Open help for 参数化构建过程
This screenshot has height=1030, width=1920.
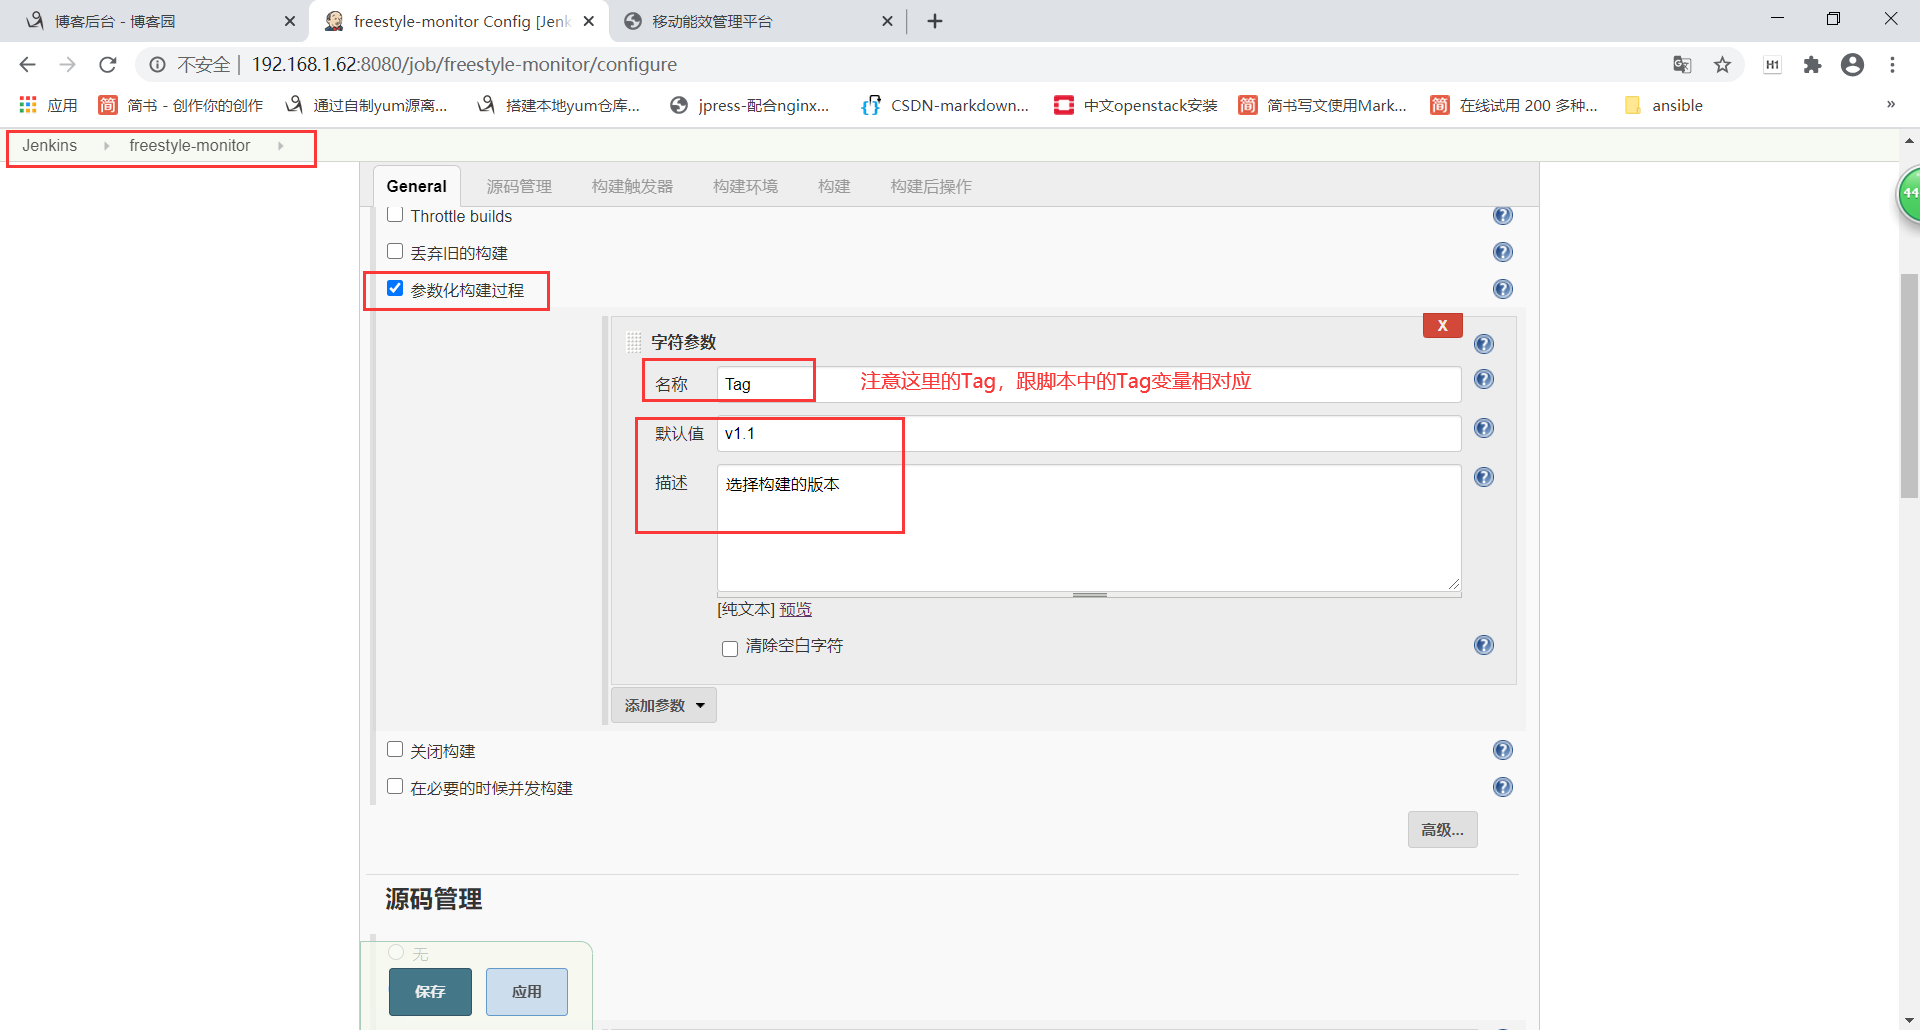(x=1502, y=289)
